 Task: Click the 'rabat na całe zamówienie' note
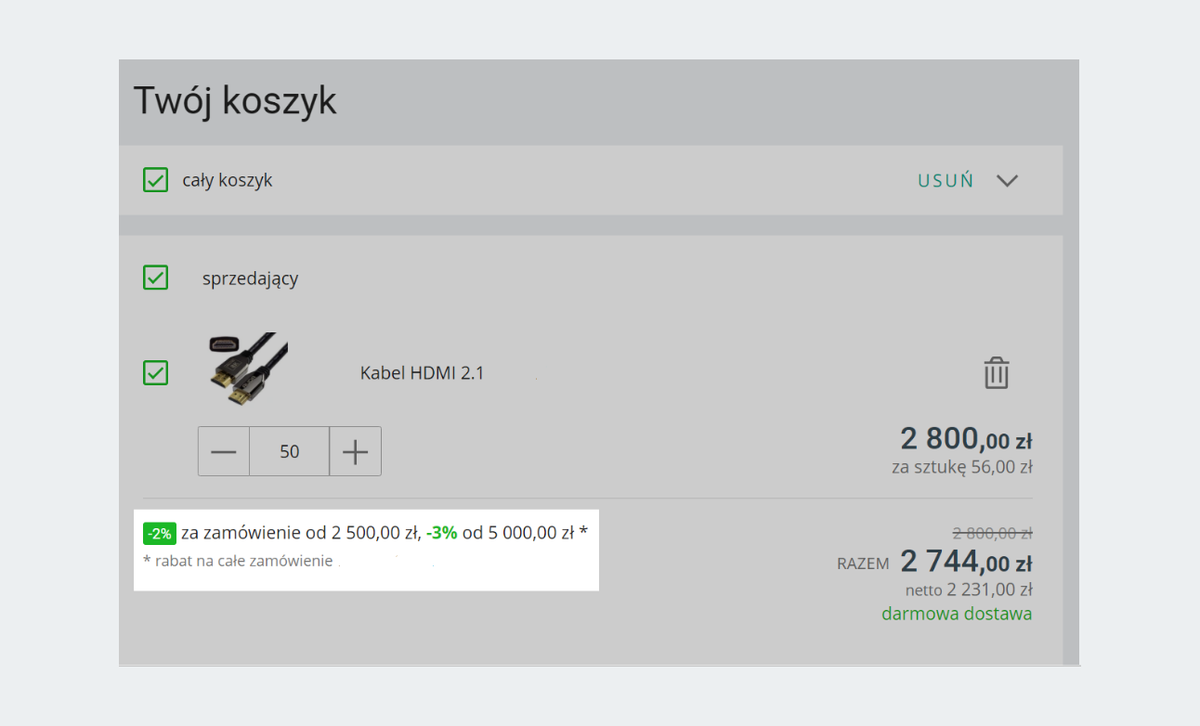coord(238,561)
